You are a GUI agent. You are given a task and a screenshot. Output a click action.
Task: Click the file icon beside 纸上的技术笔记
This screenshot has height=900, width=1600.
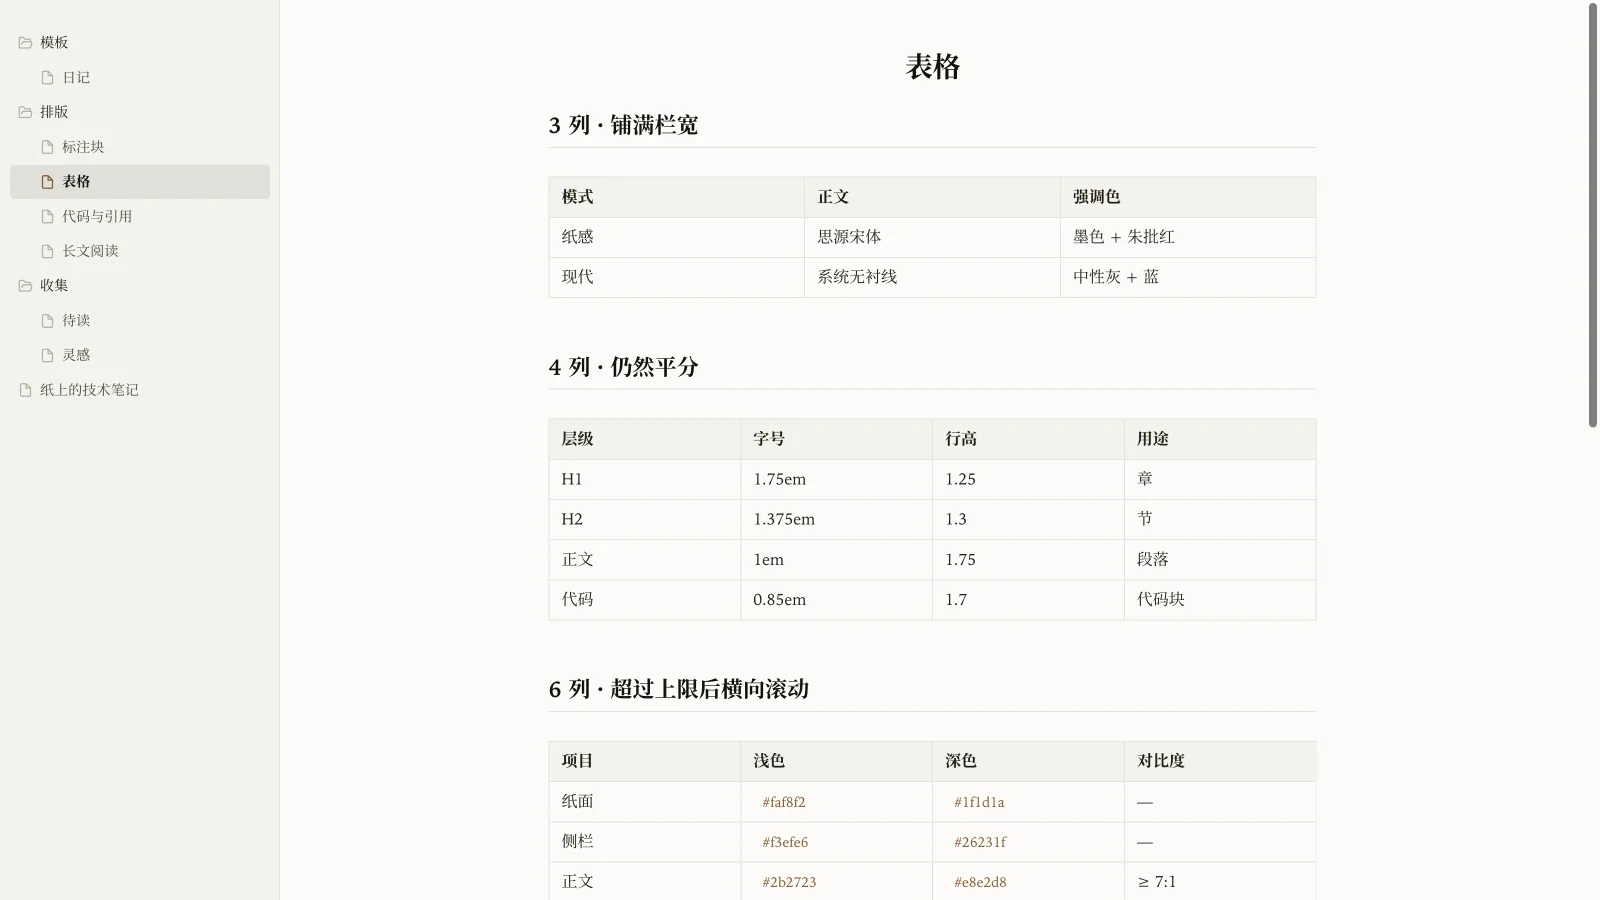point(25,390)
